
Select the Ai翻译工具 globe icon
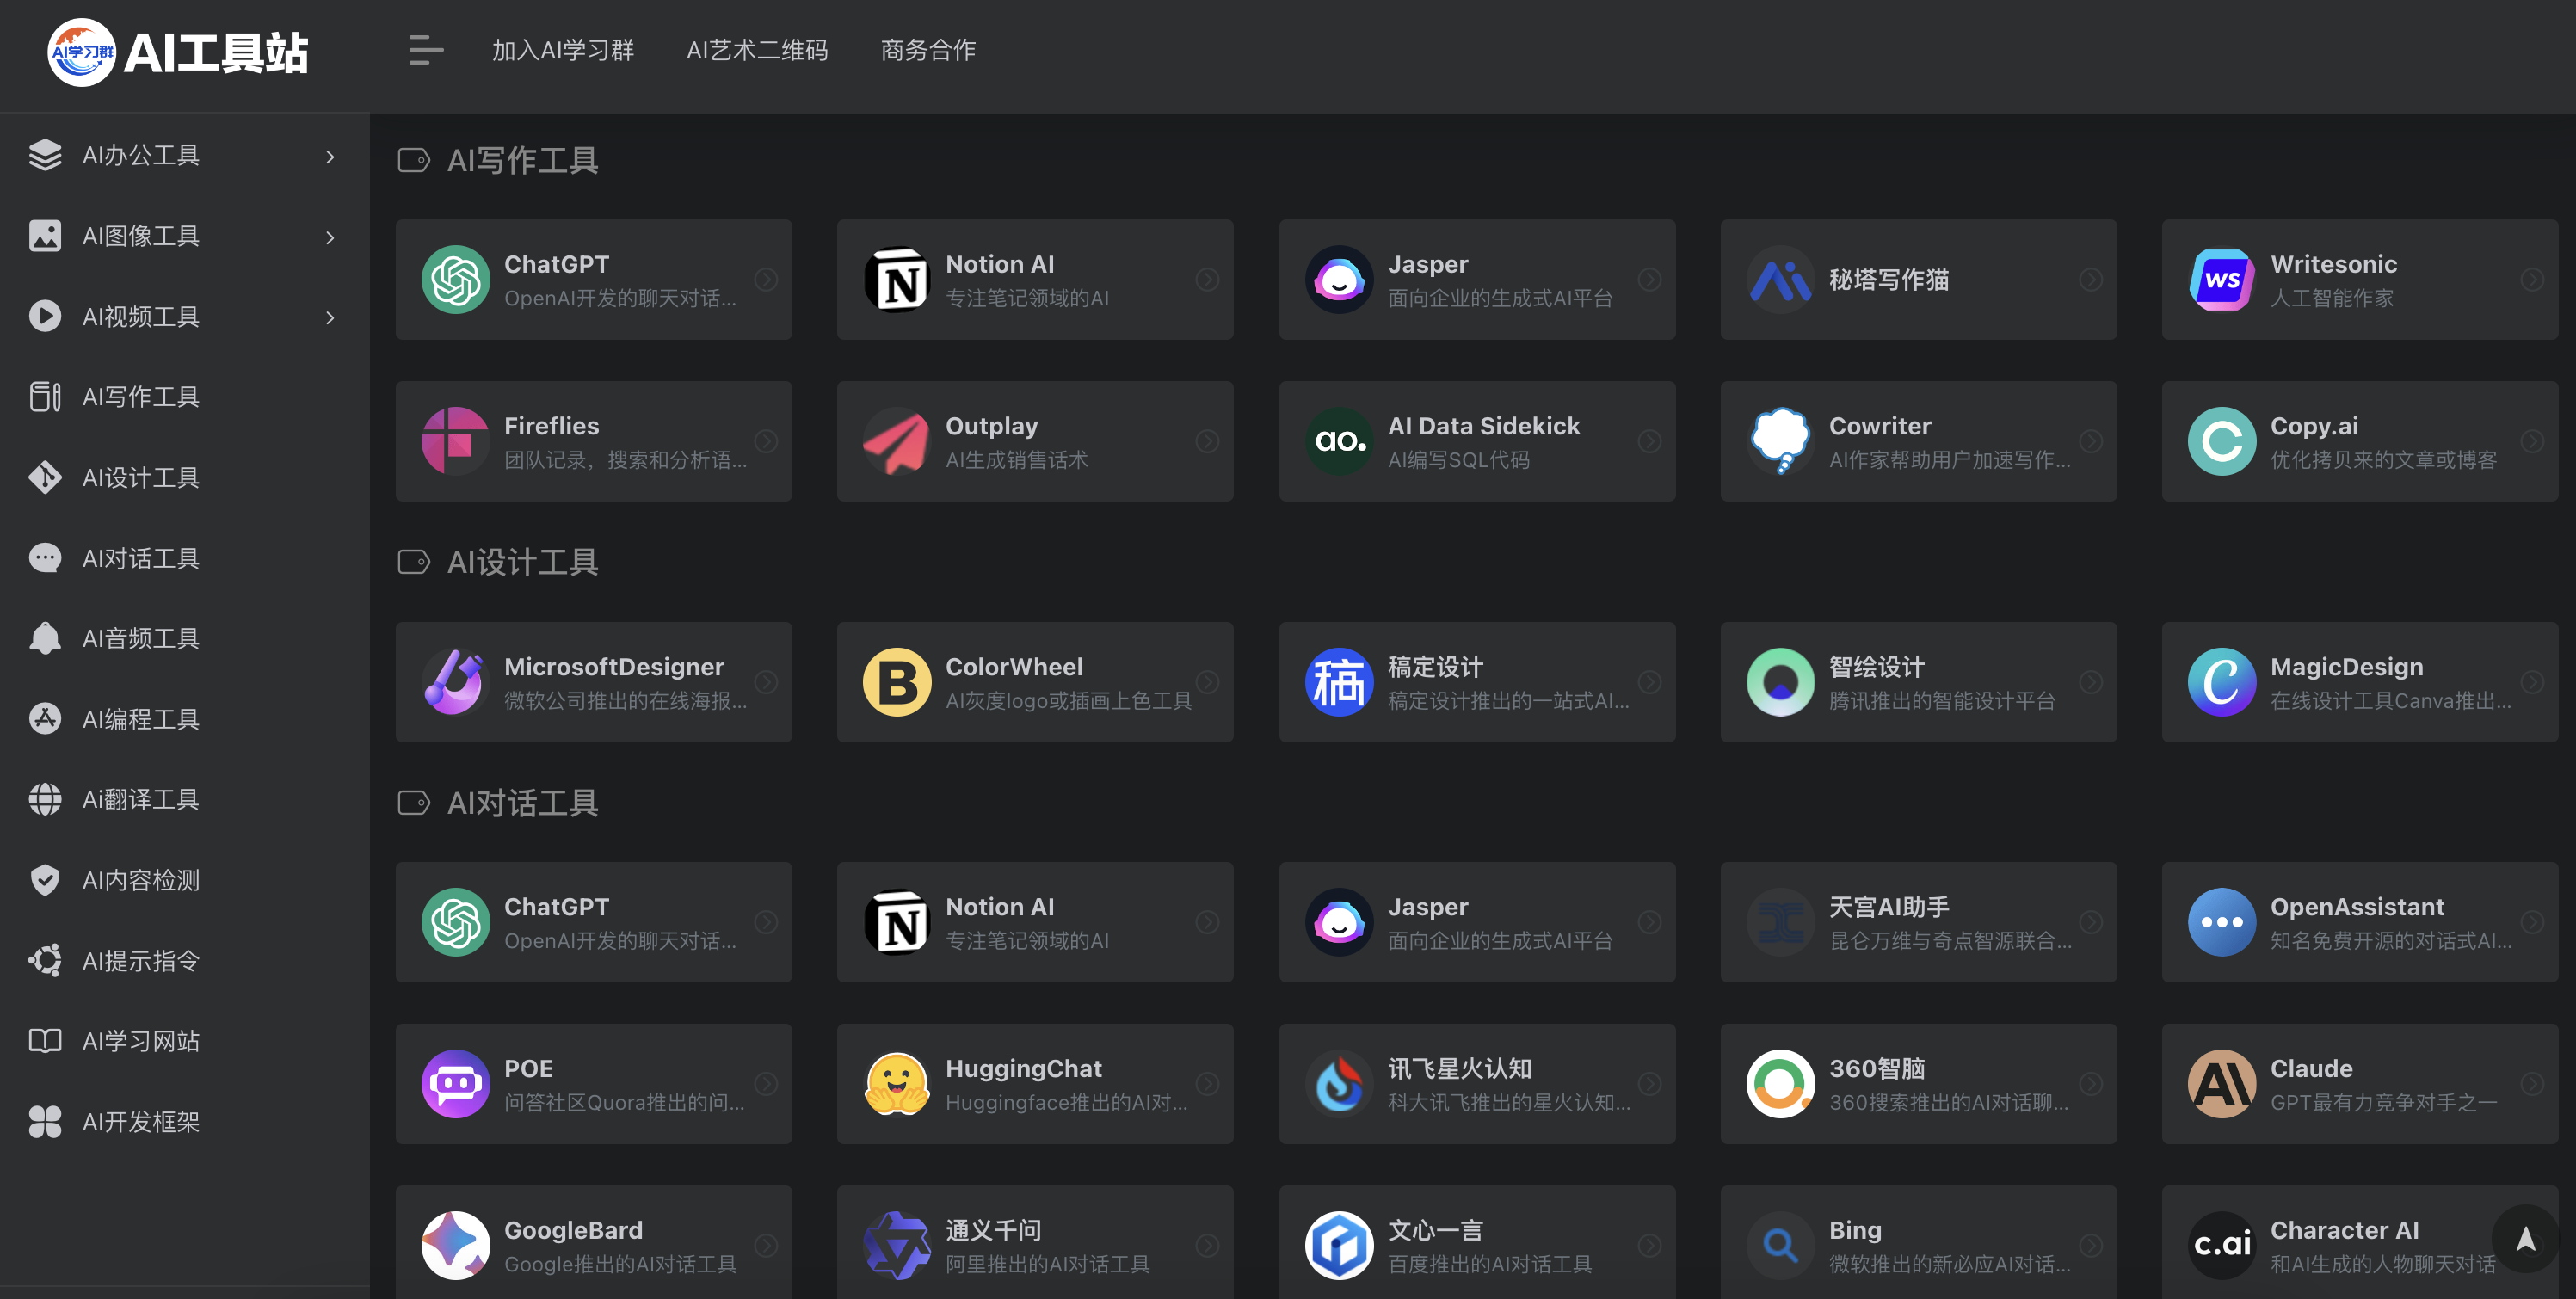click(44, 799)
